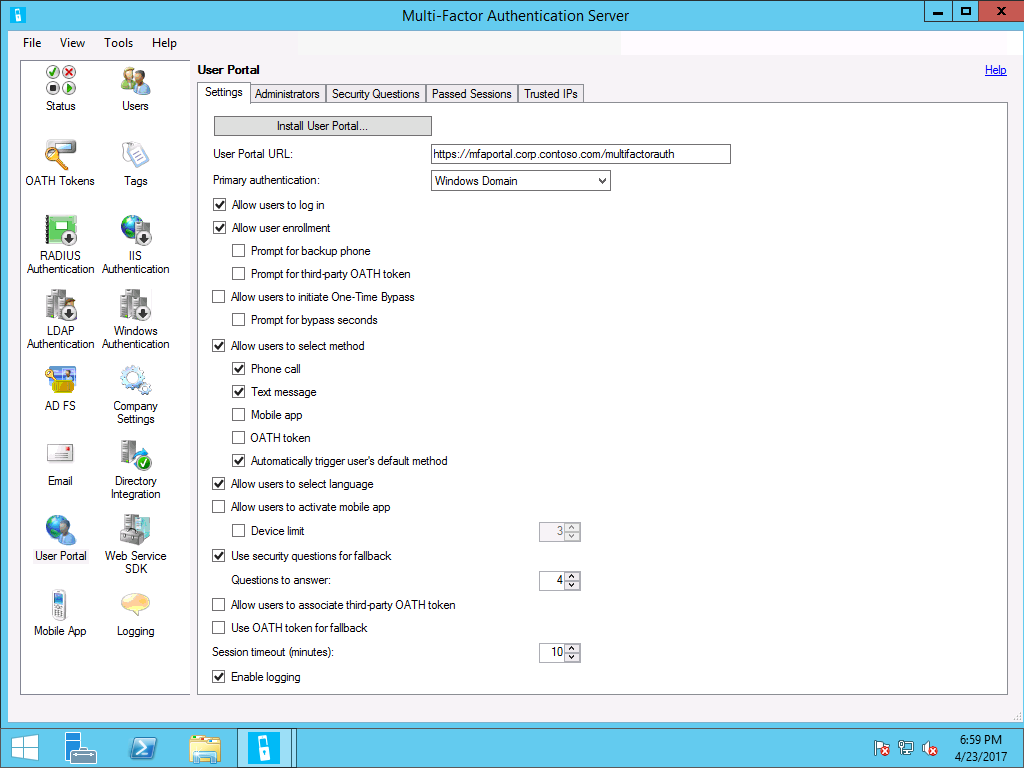Go to Directory Integration section

click(x=135, y=470)
